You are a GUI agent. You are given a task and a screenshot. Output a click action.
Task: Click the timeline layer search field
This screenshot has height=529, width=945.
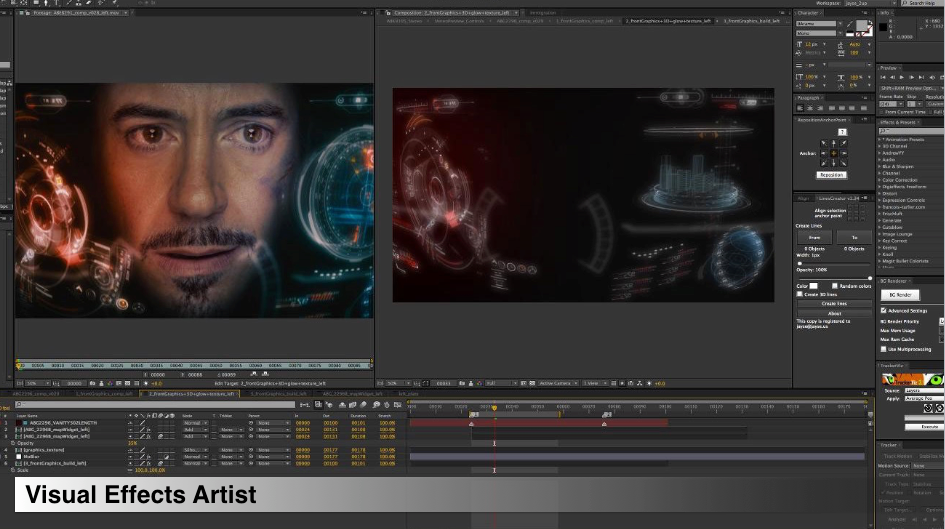click(x=155, y=404)
